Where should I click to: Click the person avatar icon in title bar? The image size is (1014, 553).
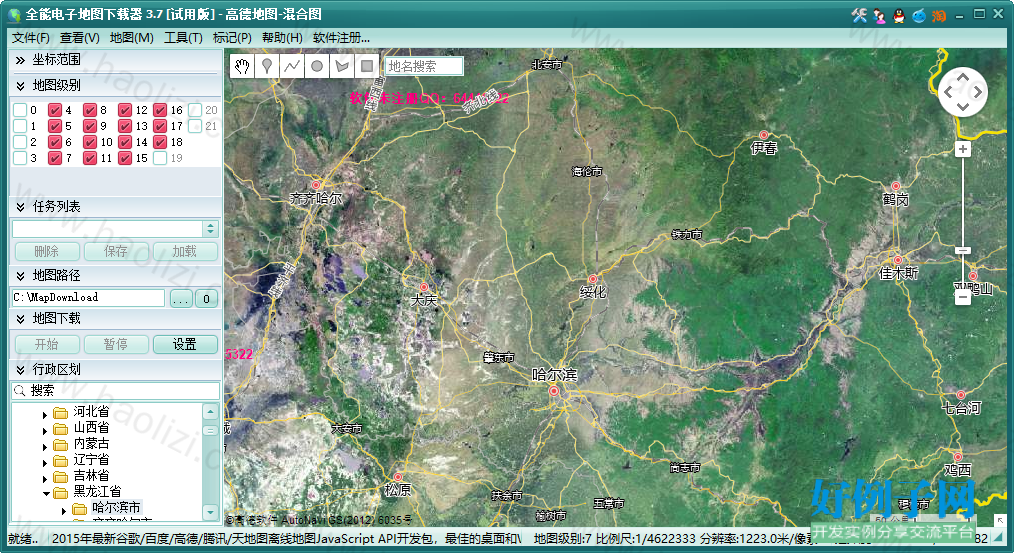tap(879, 15)
